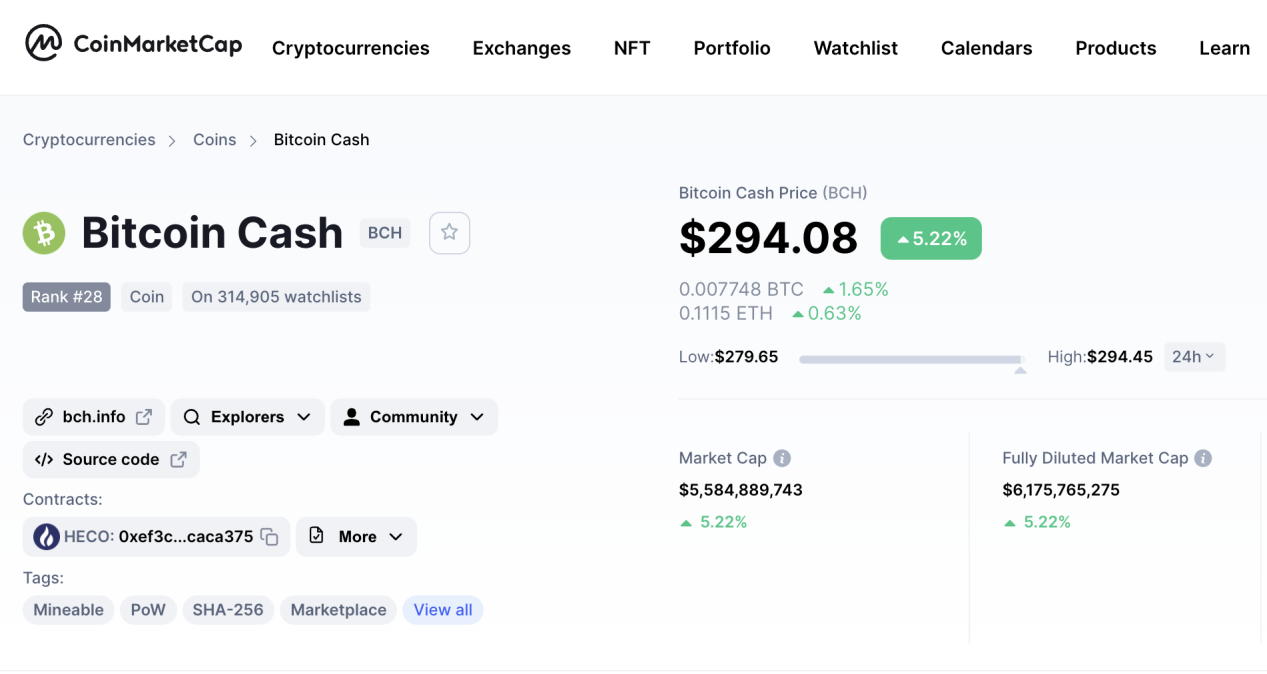The image size is (1267, 674).
Task: Click View all tags
Action: 443,610
